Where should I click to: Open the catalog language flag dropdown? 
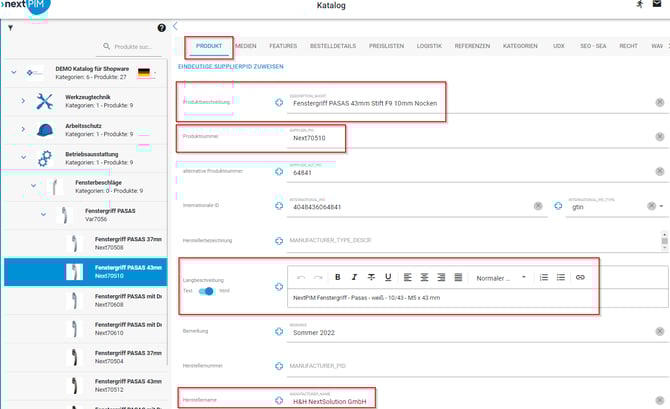coord(147,73)
